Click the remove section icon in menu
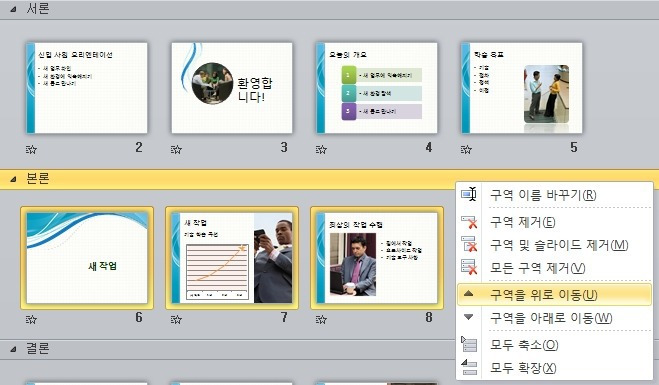 point(469,222)
